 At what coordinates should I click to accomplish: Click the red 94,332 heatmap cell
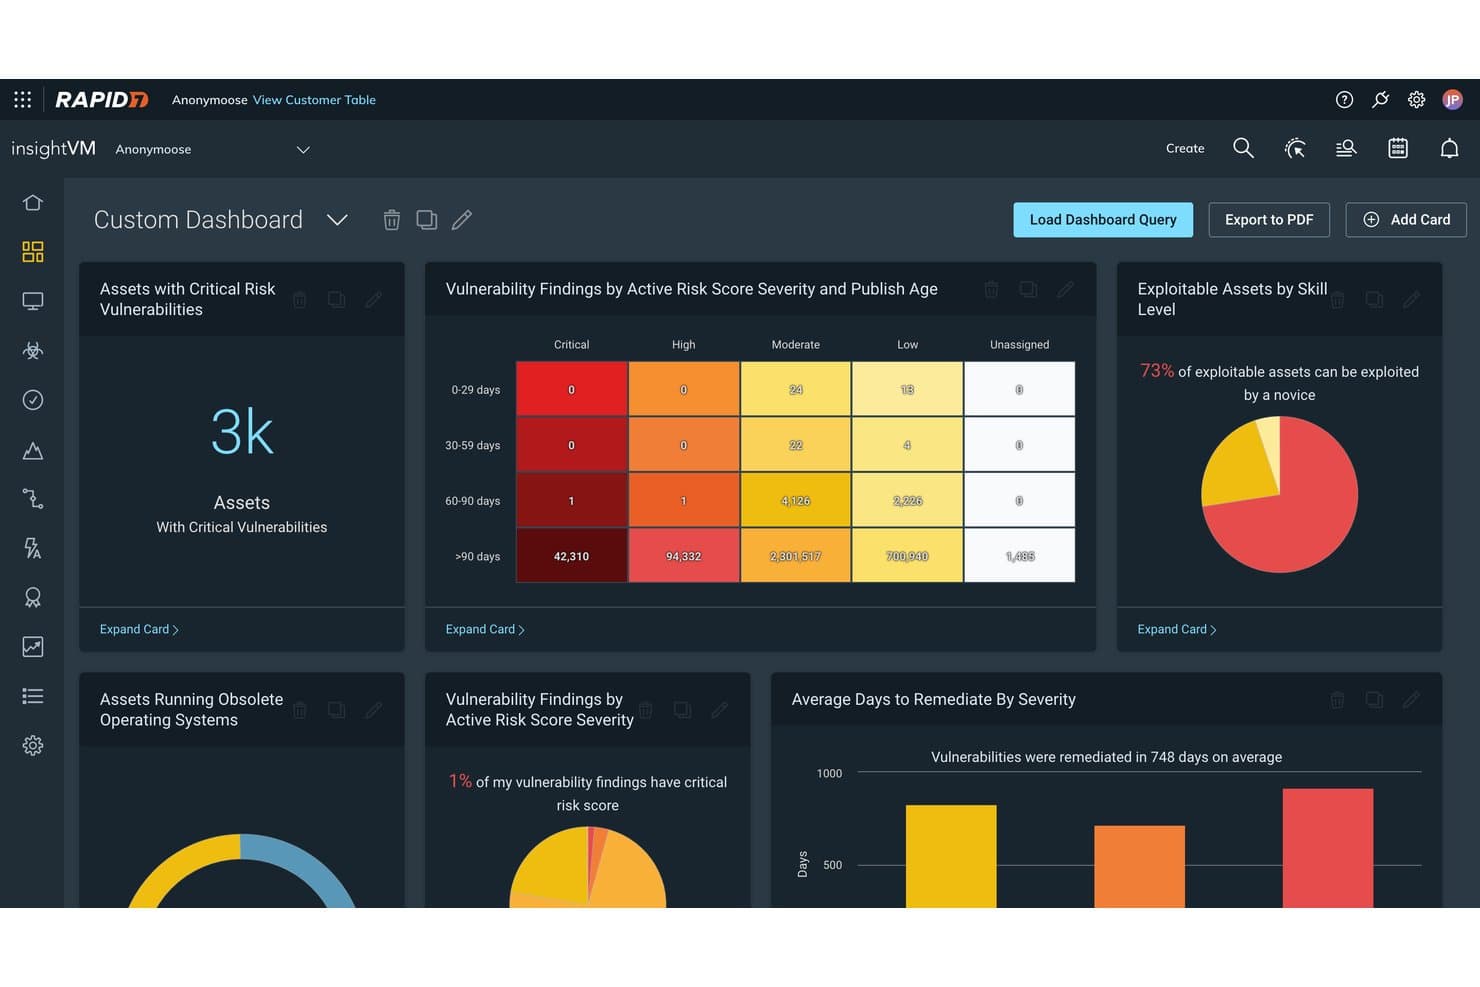(x=684, y=556)
